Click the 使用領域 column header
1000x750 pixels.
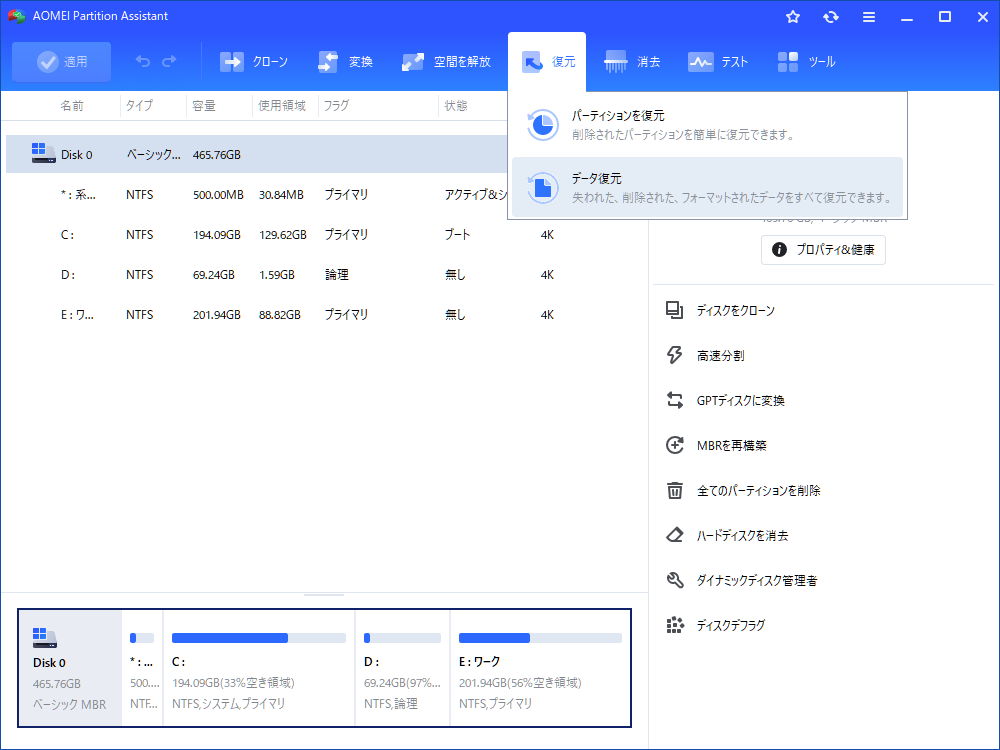[282, 106]
